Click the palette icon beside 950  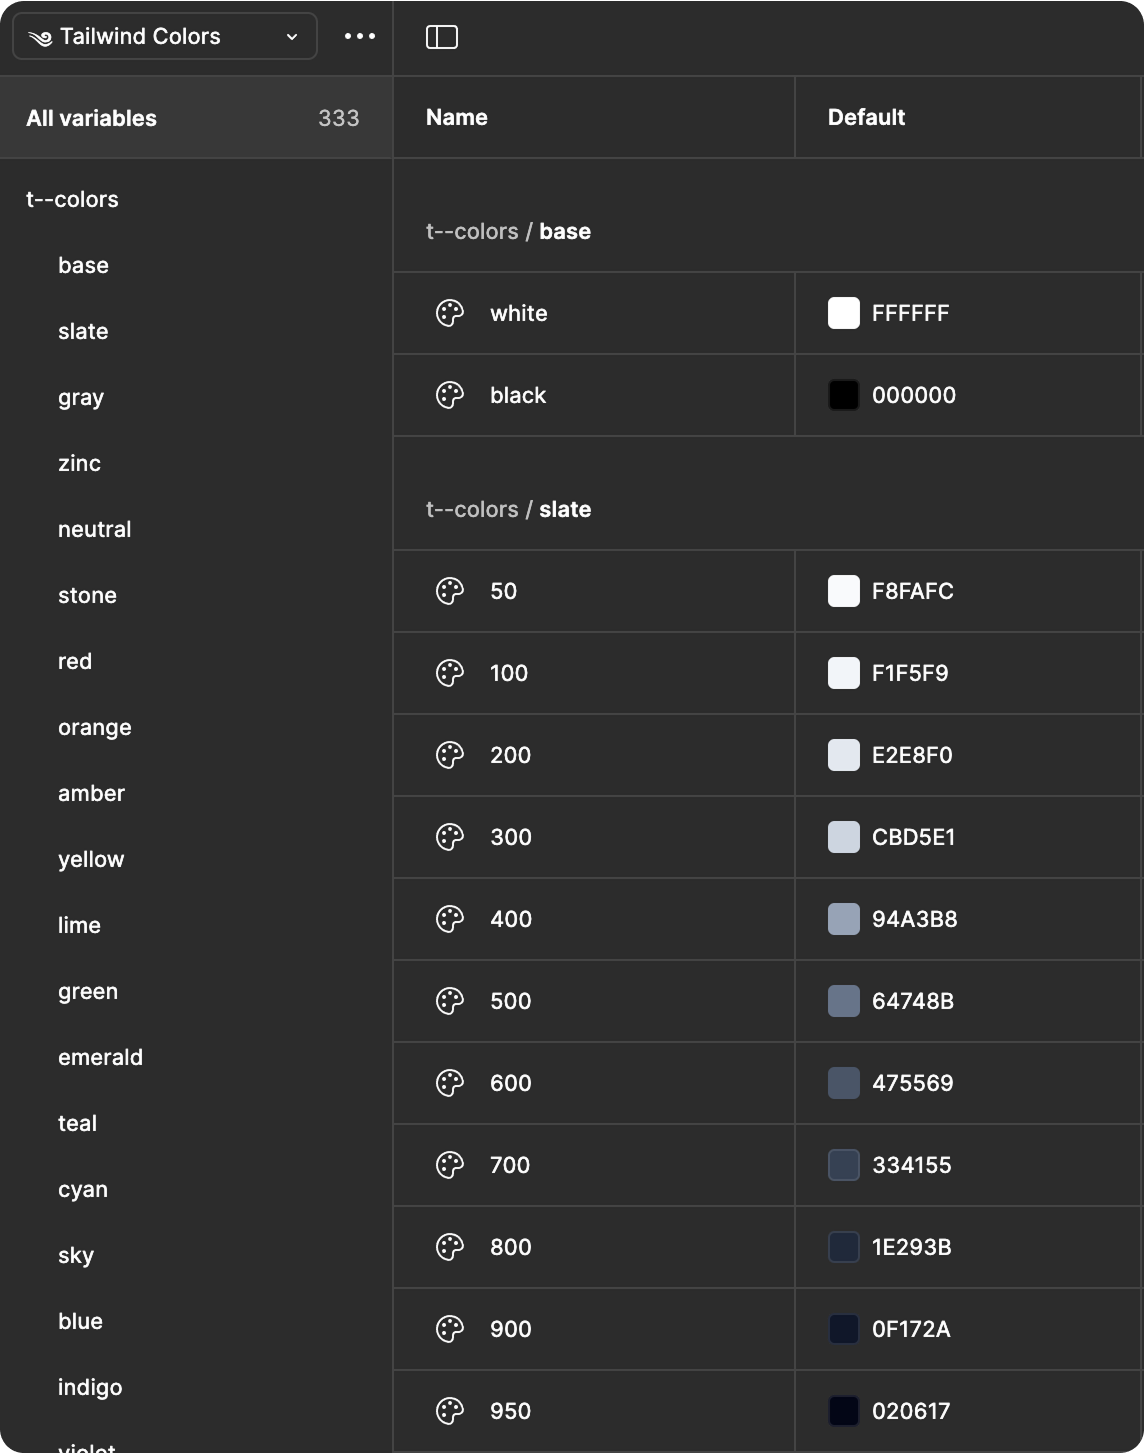(x=451, y=1411)
